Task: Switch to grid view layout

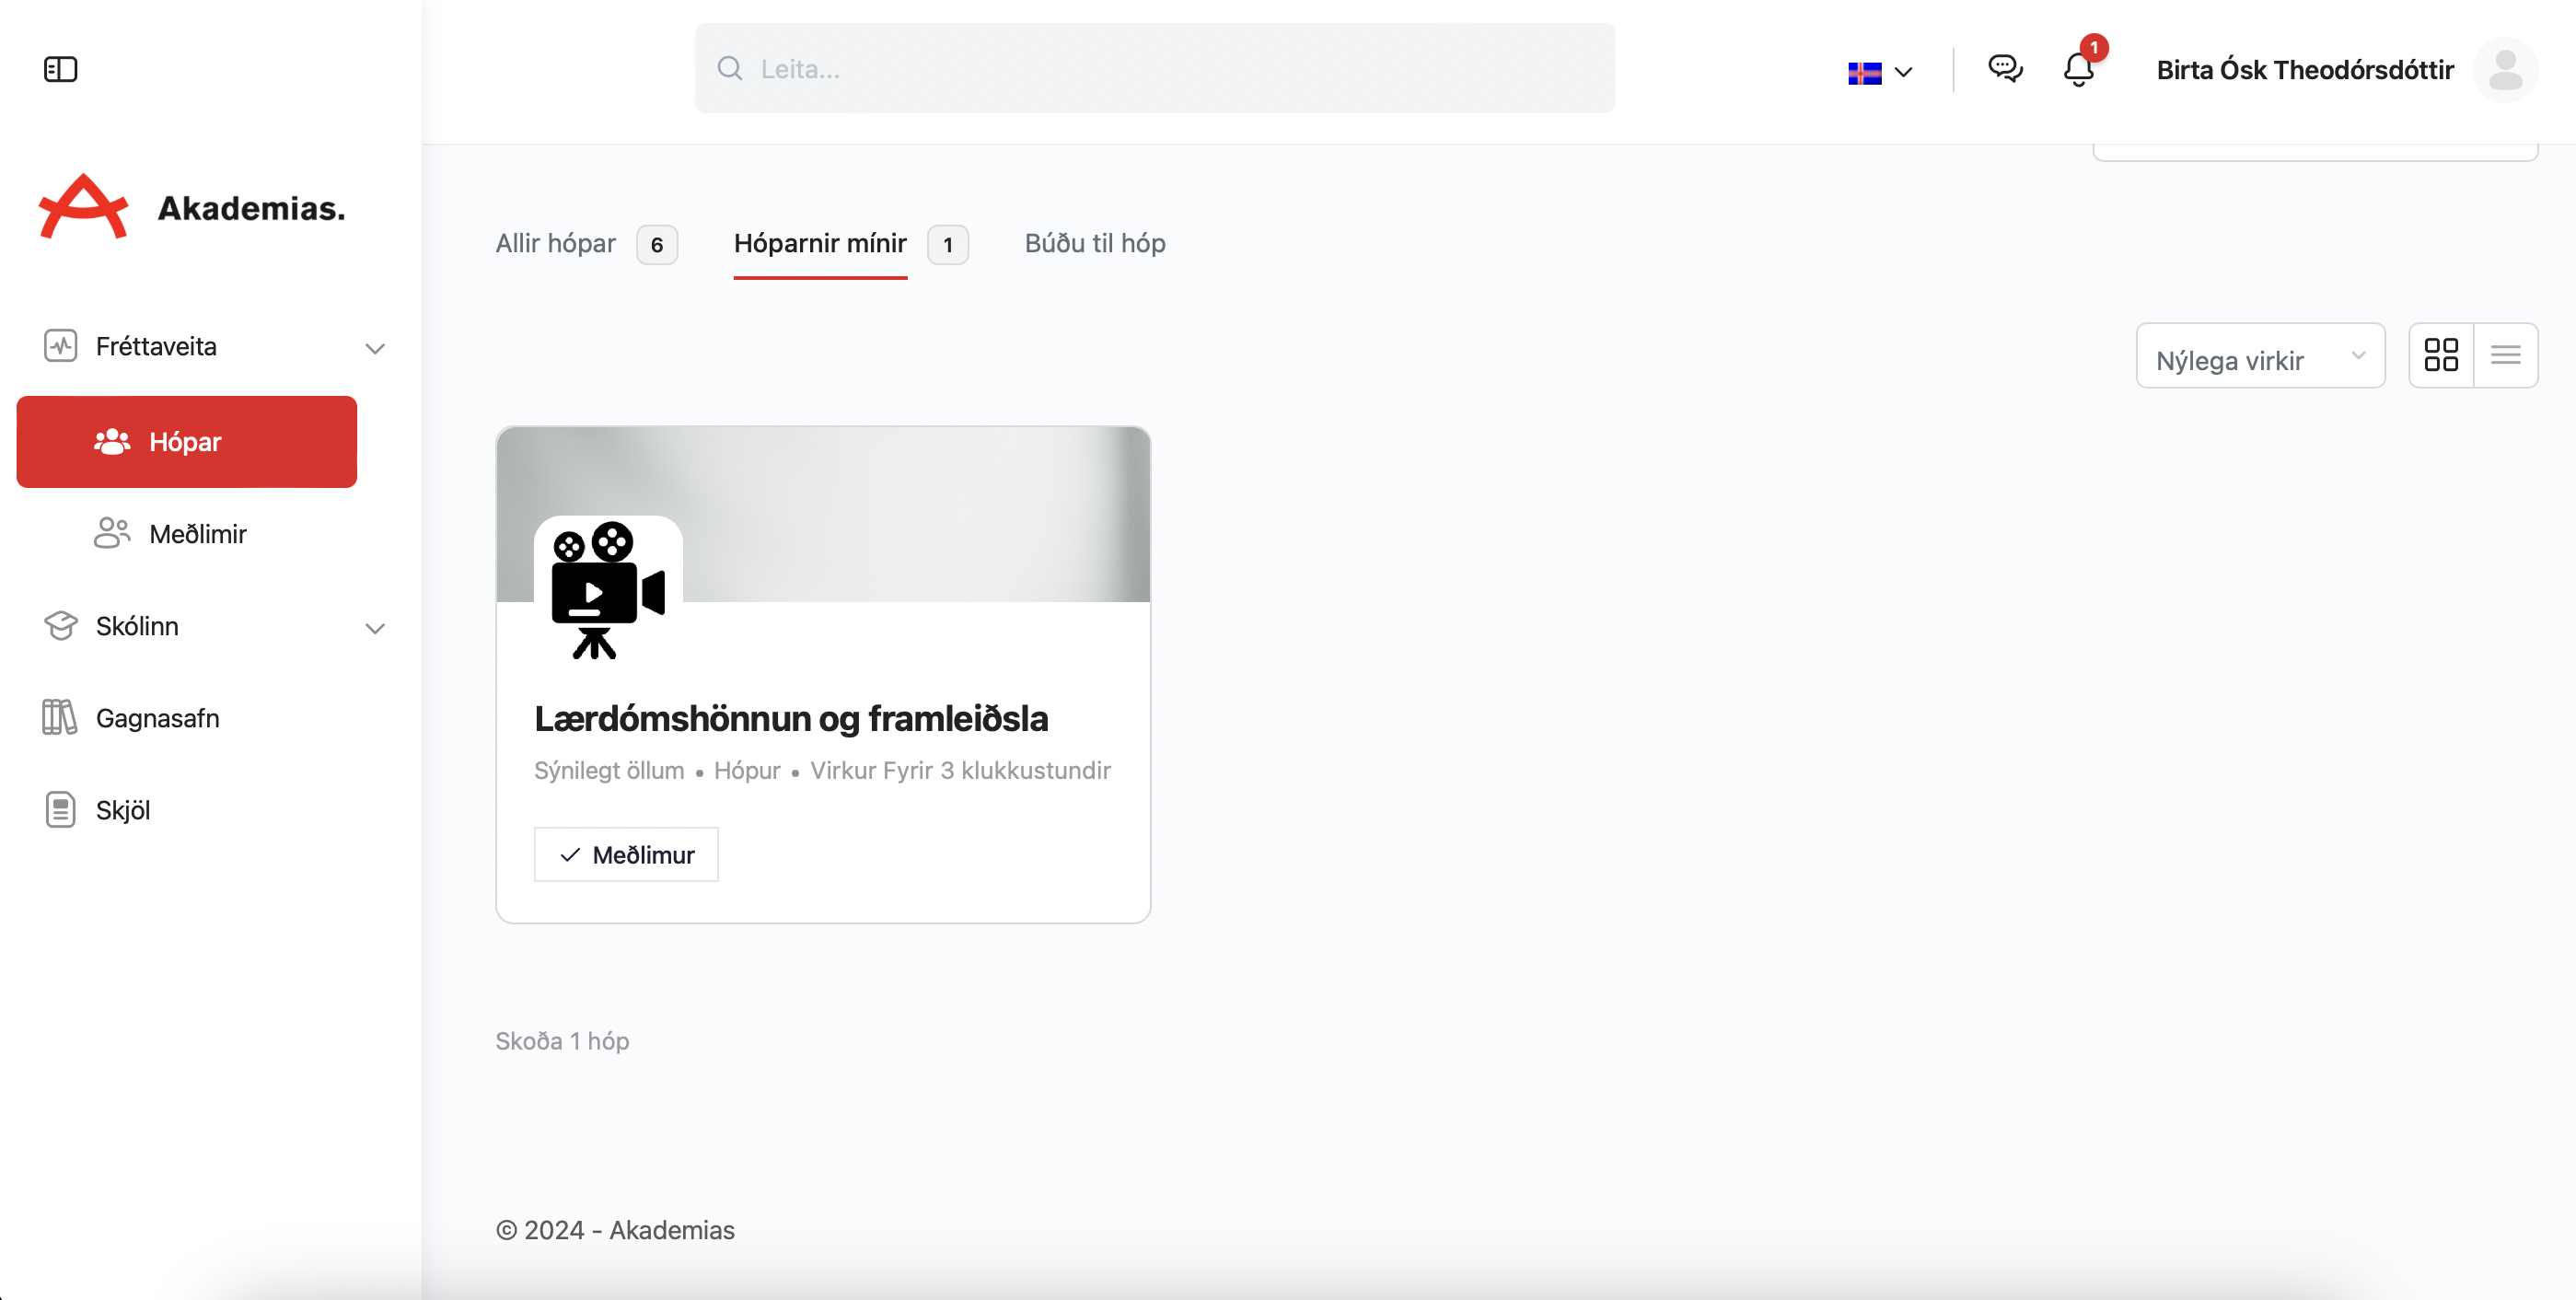Action: pyautogui.click(x=2441, y=355)
